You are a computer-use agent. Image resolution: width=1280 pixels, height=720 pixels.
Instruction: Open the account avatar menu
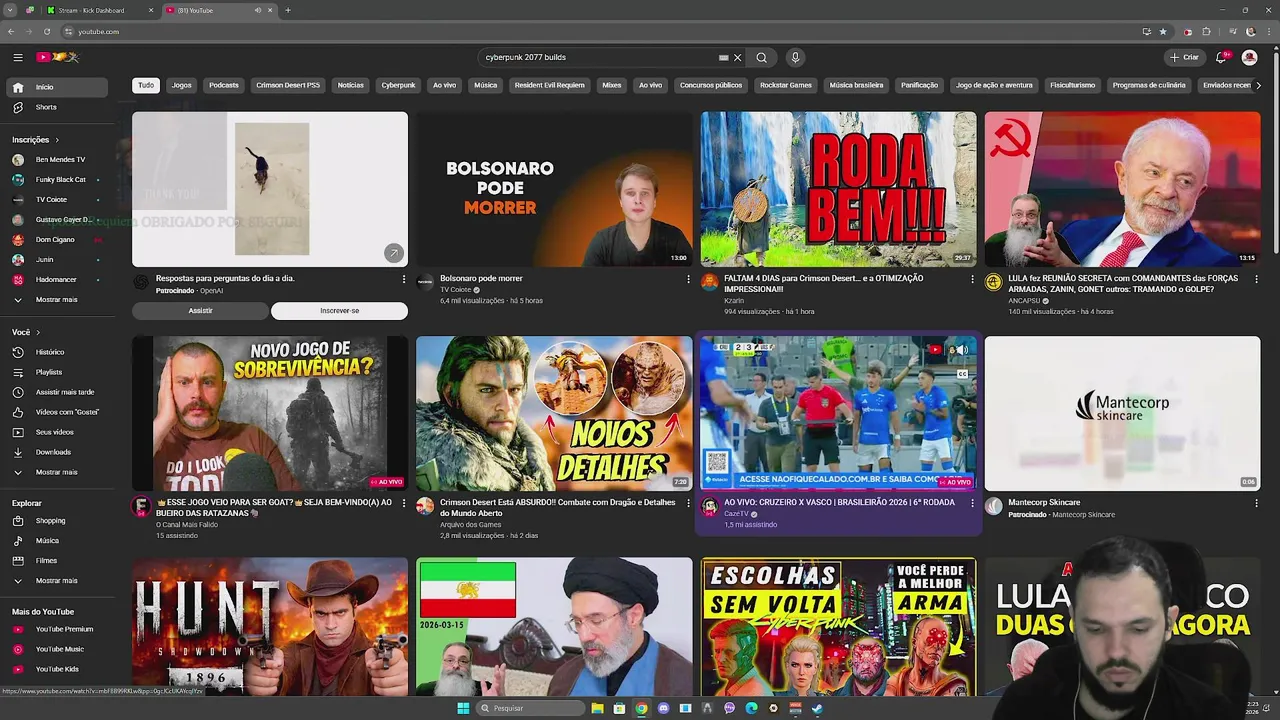click(1249, 57)
